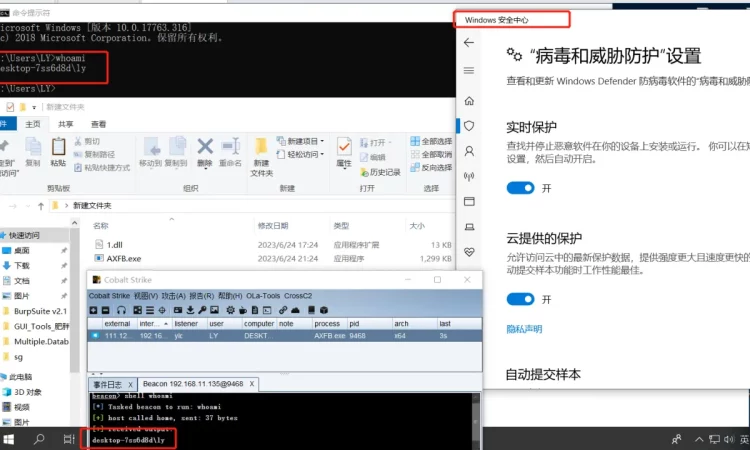Open Account protection person icon in Security sidebar
The width and height of the screenshot is (750, 450).
pyautogui.click(x=469, y=151)
